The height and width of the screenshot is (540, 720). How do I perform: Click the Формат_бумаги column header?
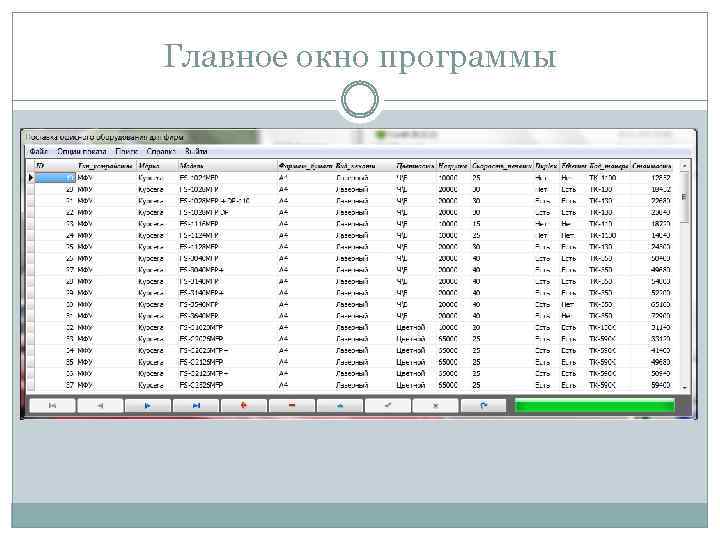(x=305, y=165)
